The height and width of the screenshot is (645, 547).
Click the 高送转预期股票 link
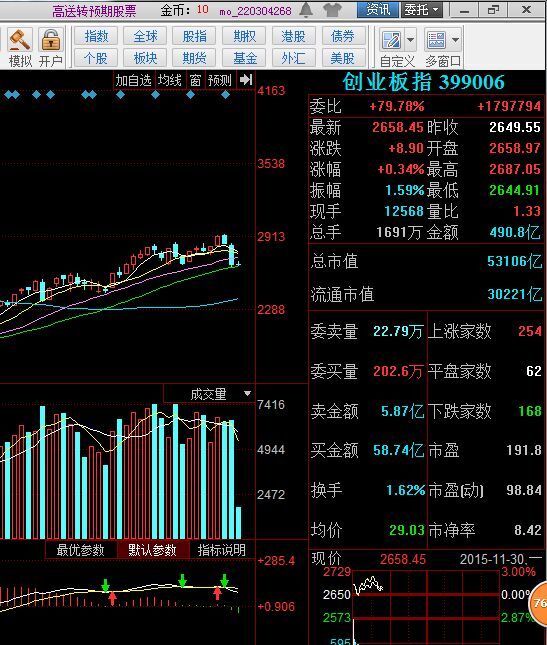tap(94, 11)
